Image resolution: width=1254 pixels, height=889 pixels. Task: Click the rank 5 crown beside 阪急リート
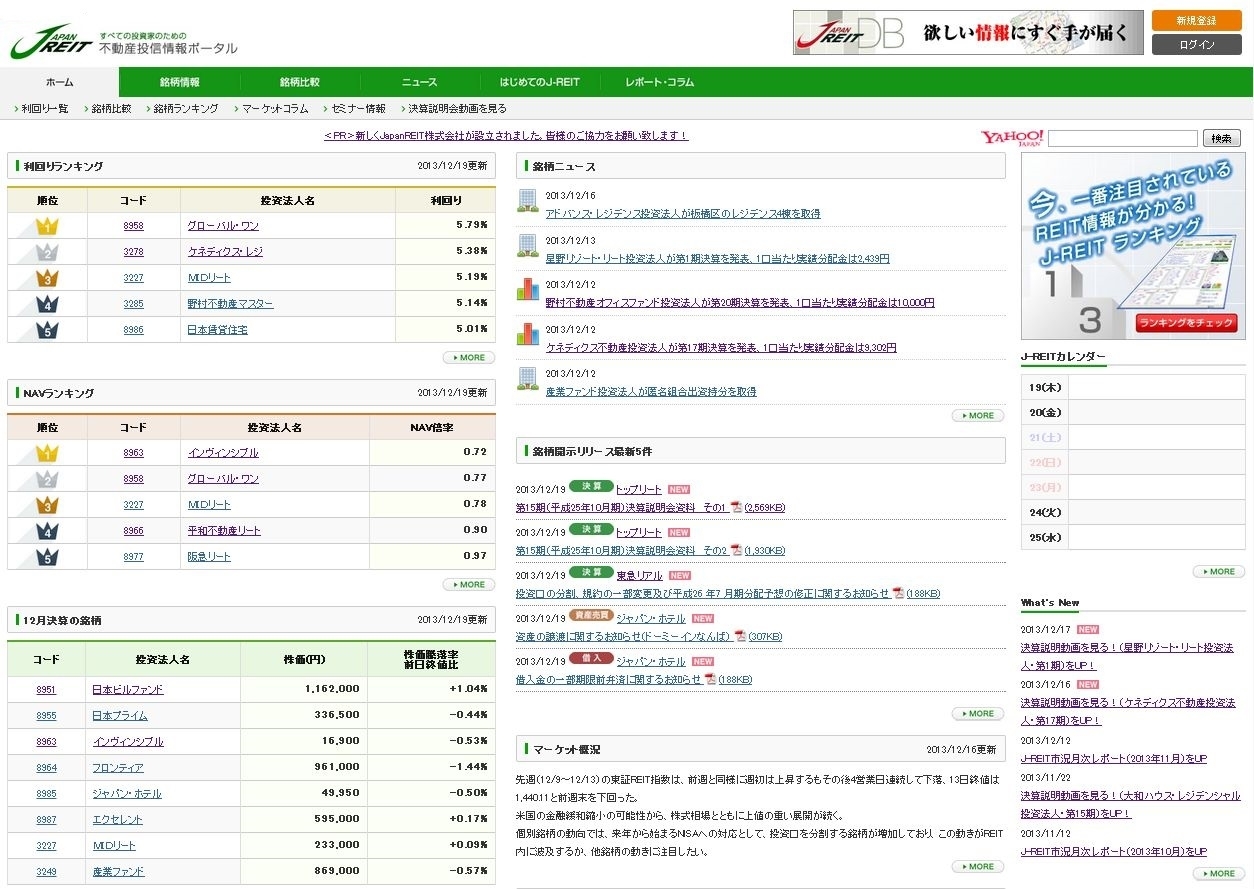point(47,557)
